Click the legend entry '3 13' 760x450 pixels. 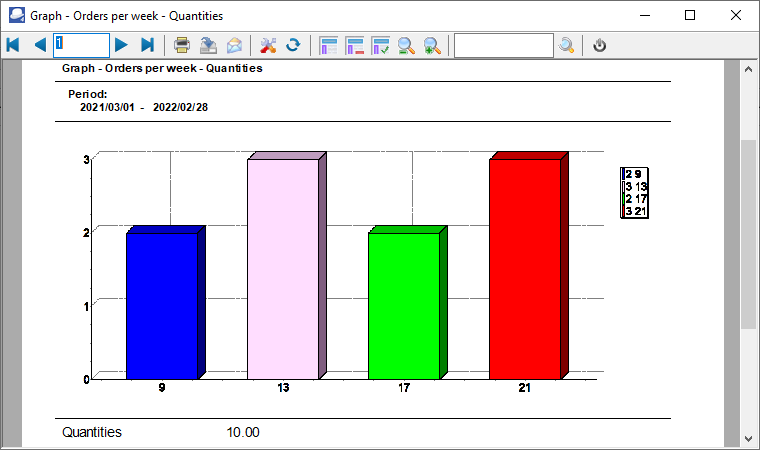pyautogui.click(x=634, y=187)
